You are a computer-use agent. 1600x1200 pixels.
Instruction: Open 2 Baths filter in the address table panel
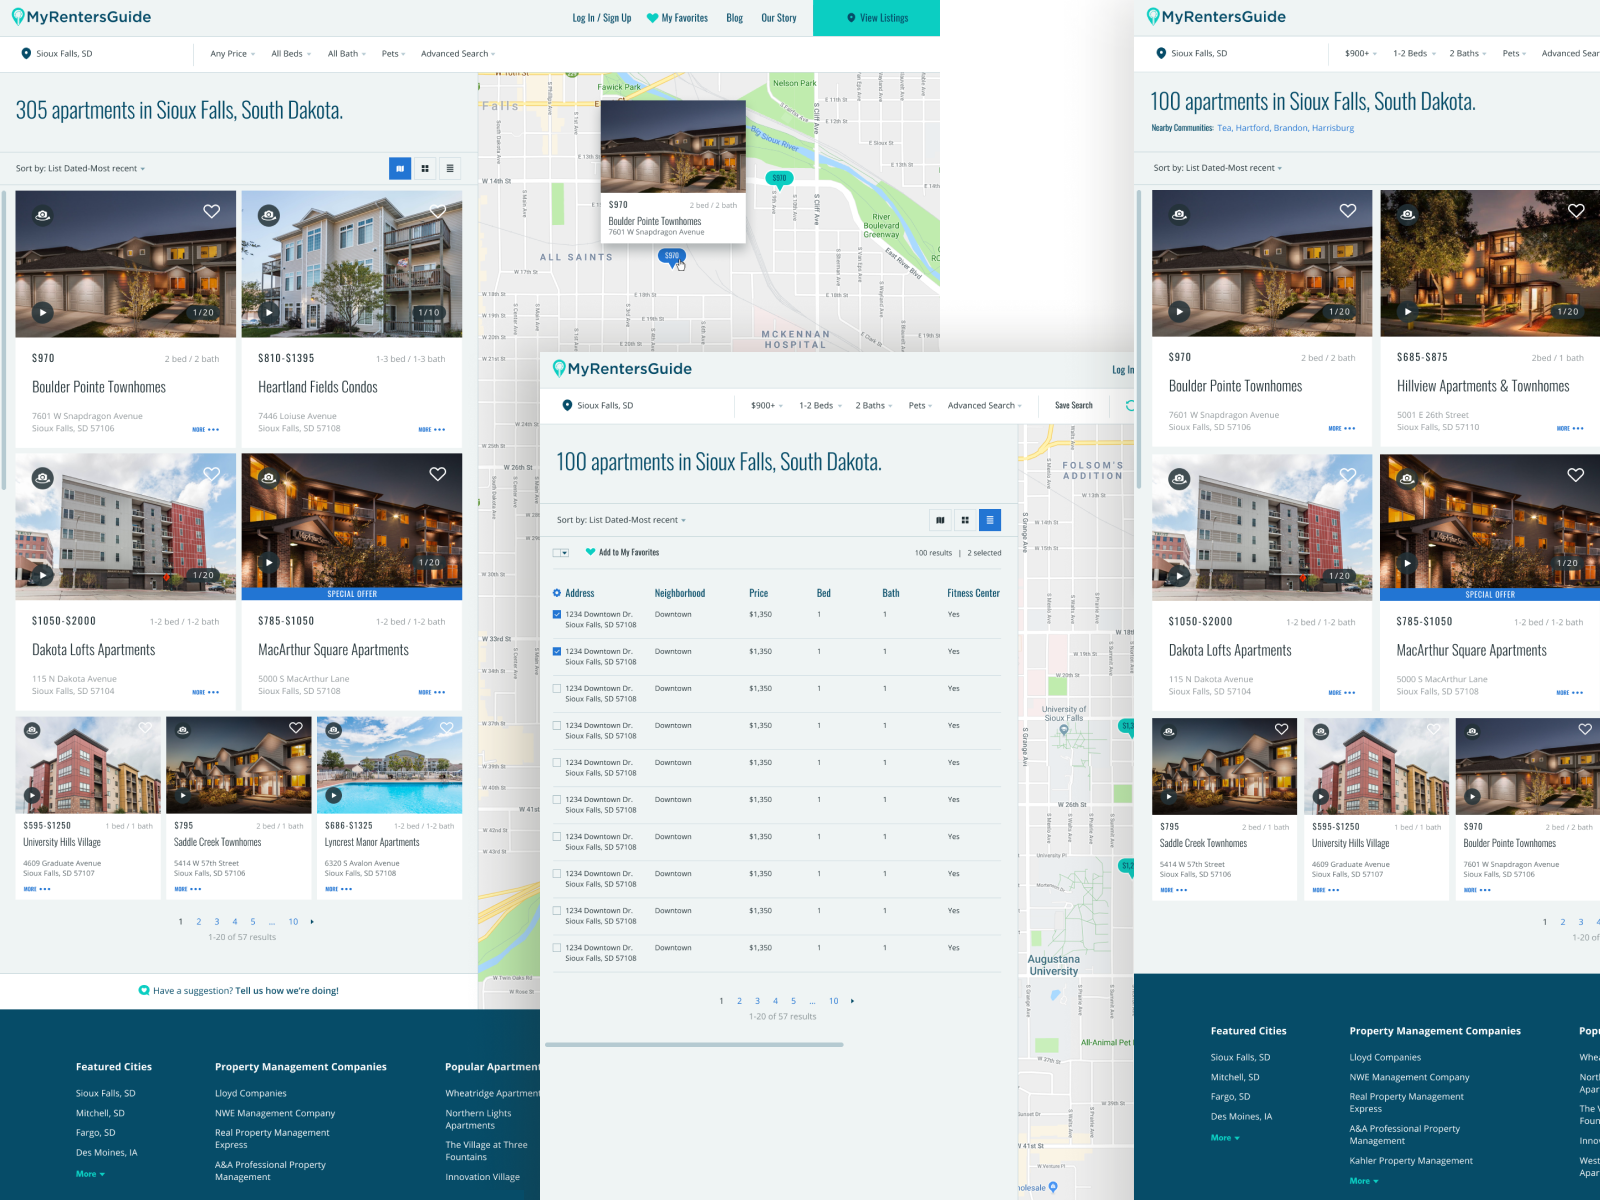tap(874, 406)
